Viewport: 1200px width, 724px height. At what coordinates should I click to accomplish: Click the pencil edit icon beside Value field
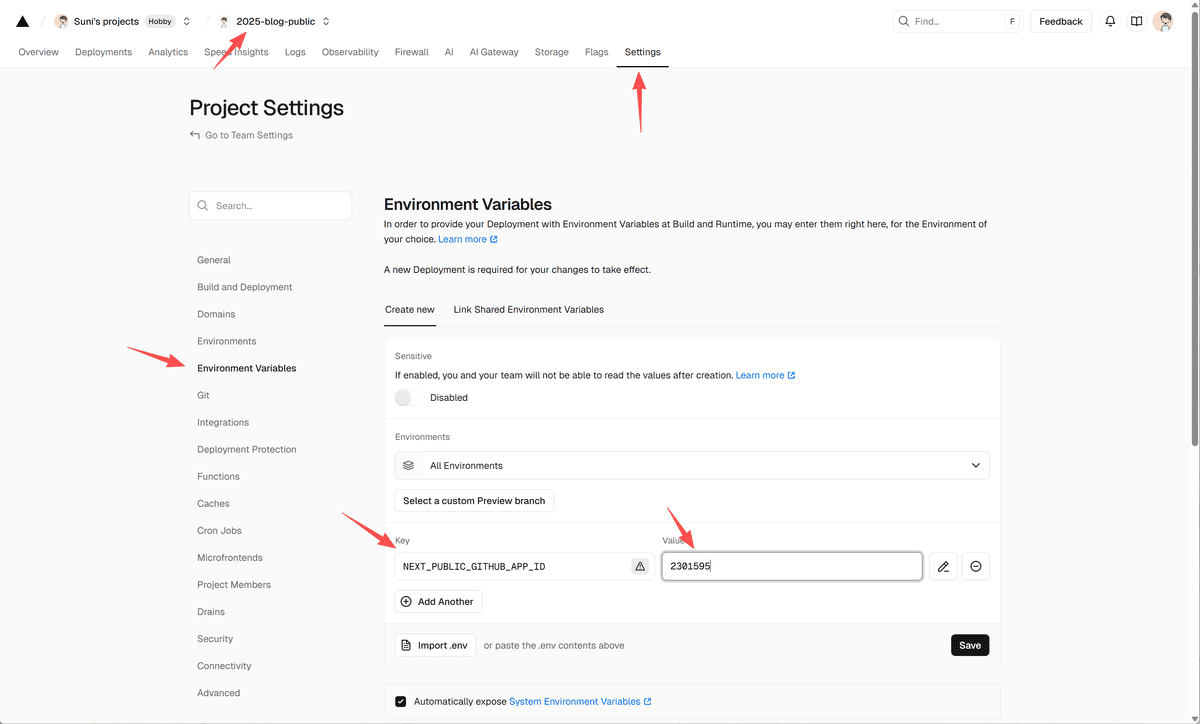pyautogui.click(x=943, y=567)
